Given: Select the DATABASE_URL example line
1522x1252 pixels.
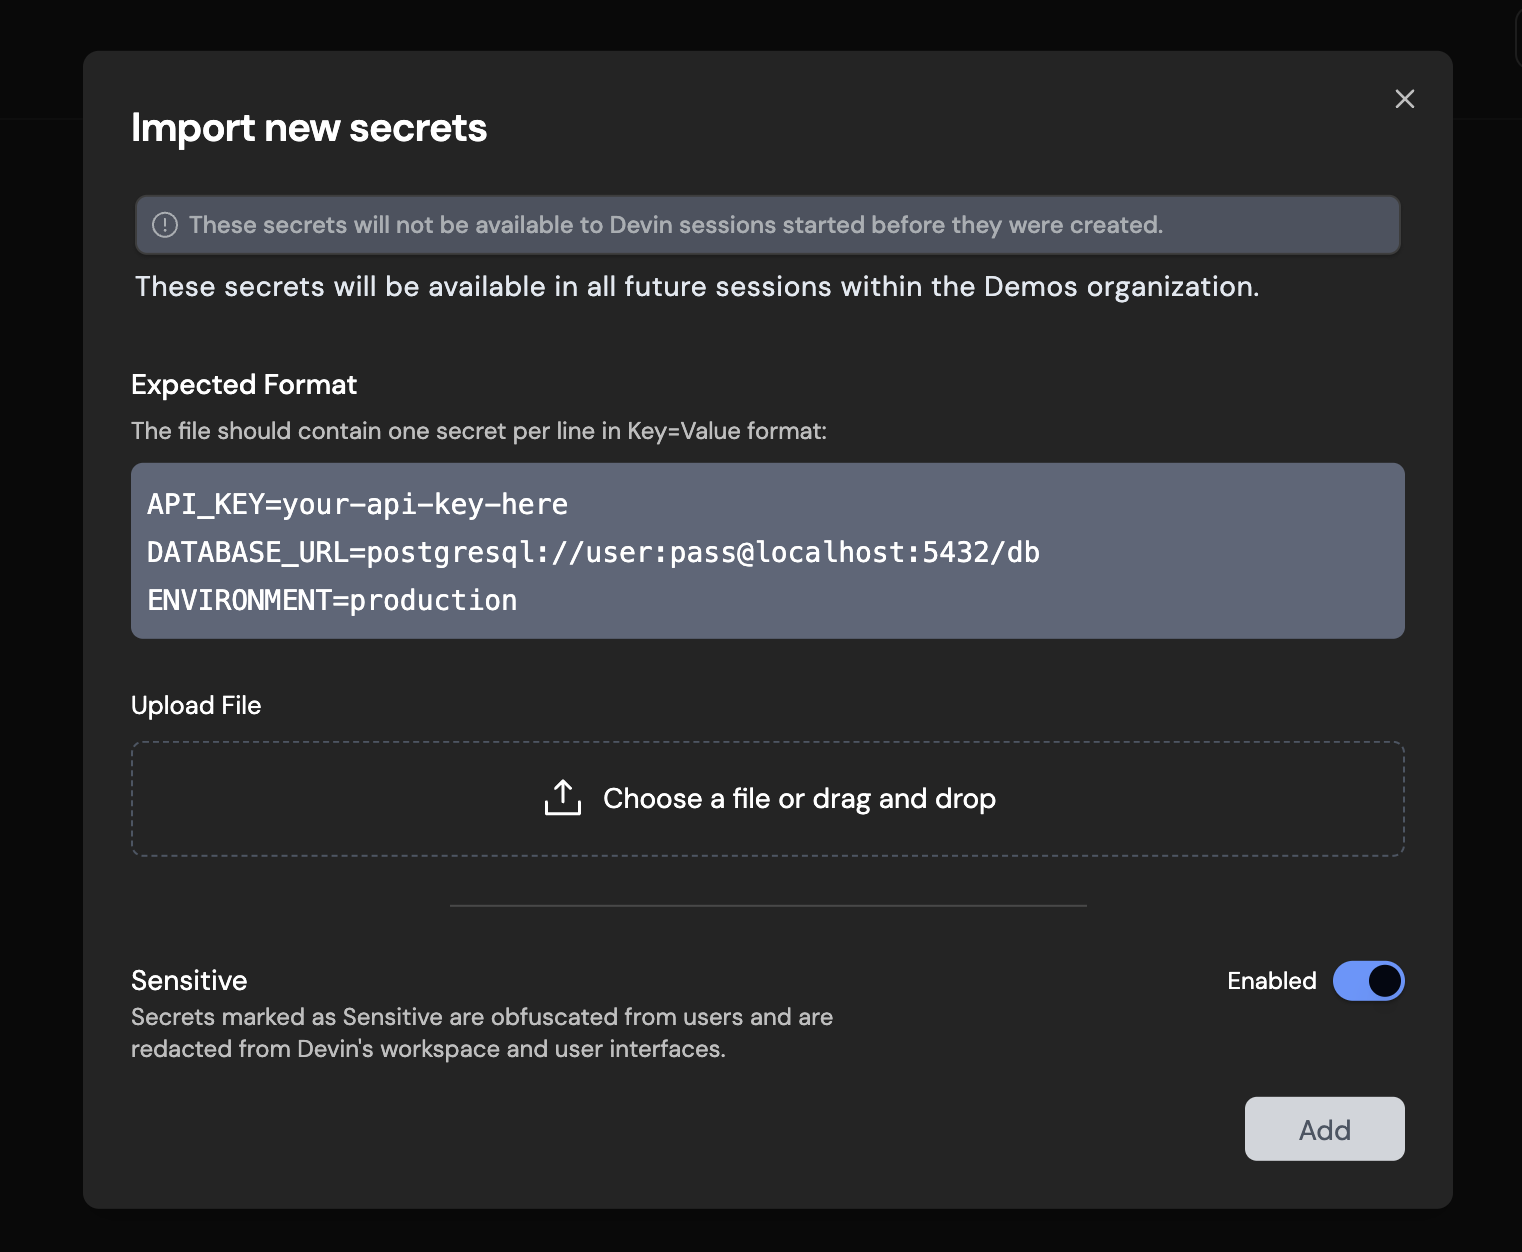Looking at the screenshot, I should click(593, 552).
